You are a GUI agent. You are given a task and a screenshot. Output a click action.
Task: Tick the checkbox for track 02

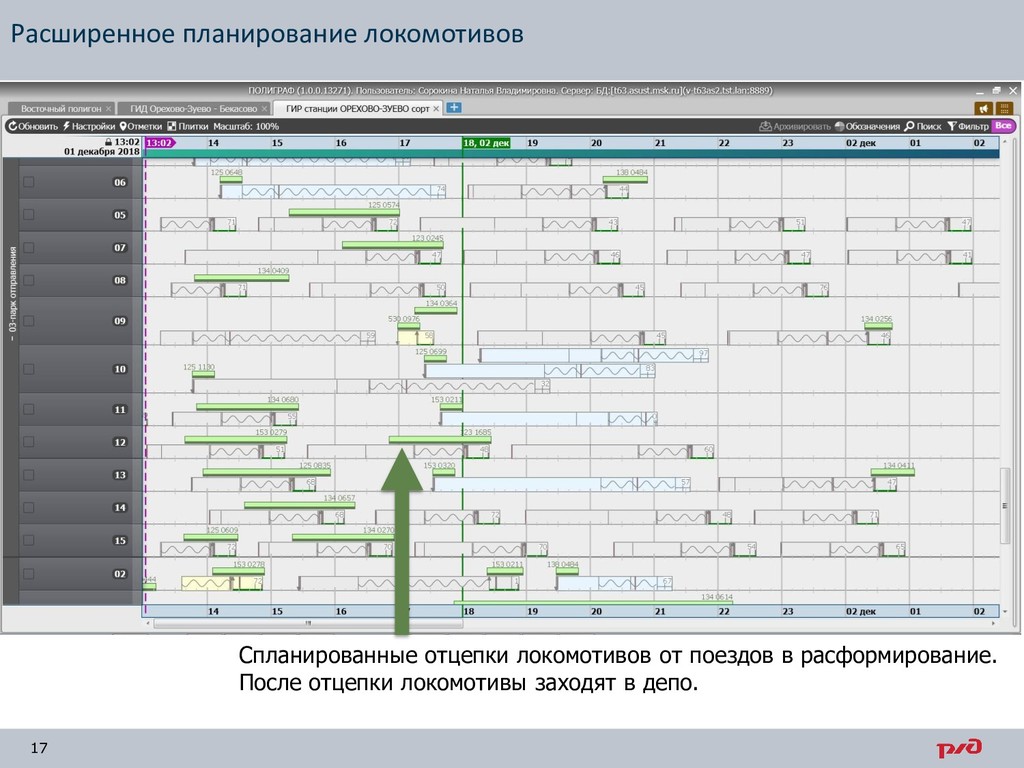pyautogui.click(x=29, y=574)
